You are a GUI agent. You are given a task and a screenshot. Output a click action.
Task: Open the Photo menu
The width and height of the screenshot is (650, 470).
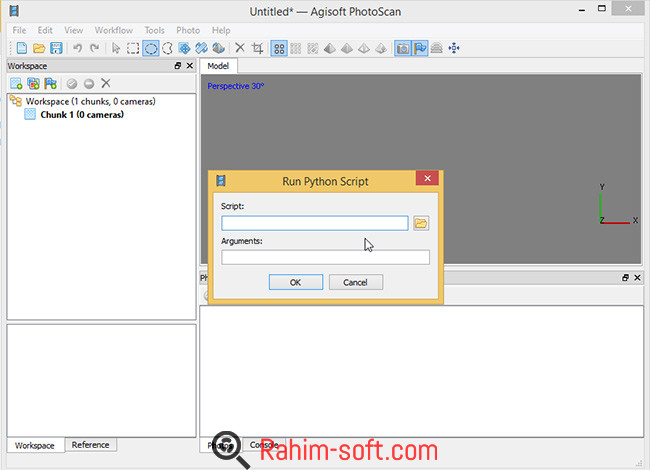[x=188, y=30]
